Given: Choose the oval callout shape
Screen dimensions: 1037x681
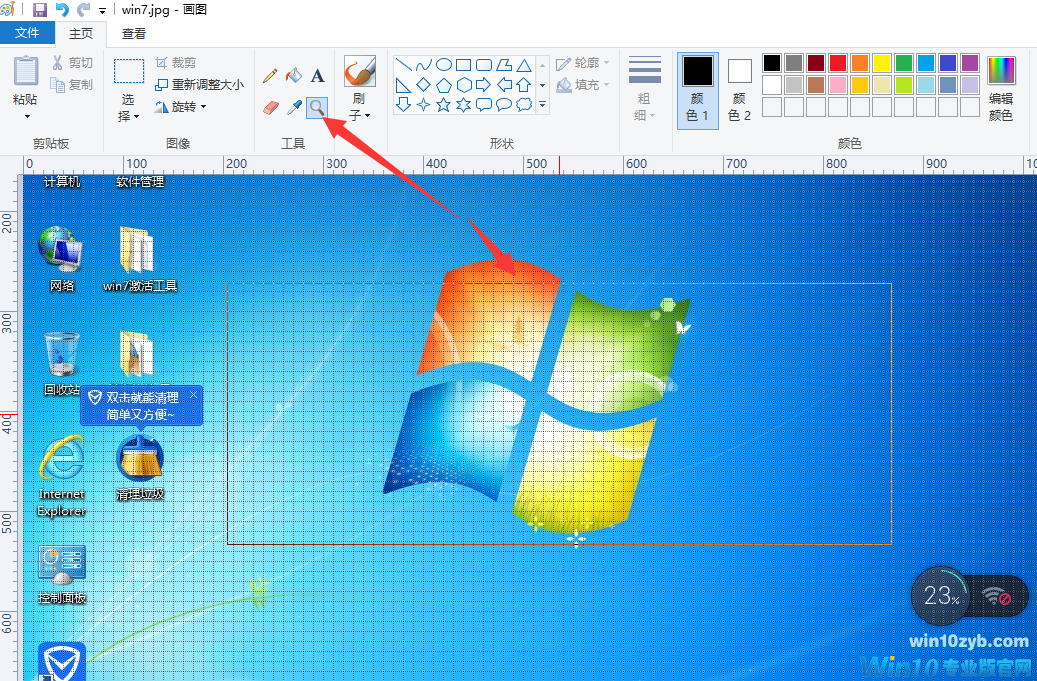Looking at the screenshot, I should 504,104.
